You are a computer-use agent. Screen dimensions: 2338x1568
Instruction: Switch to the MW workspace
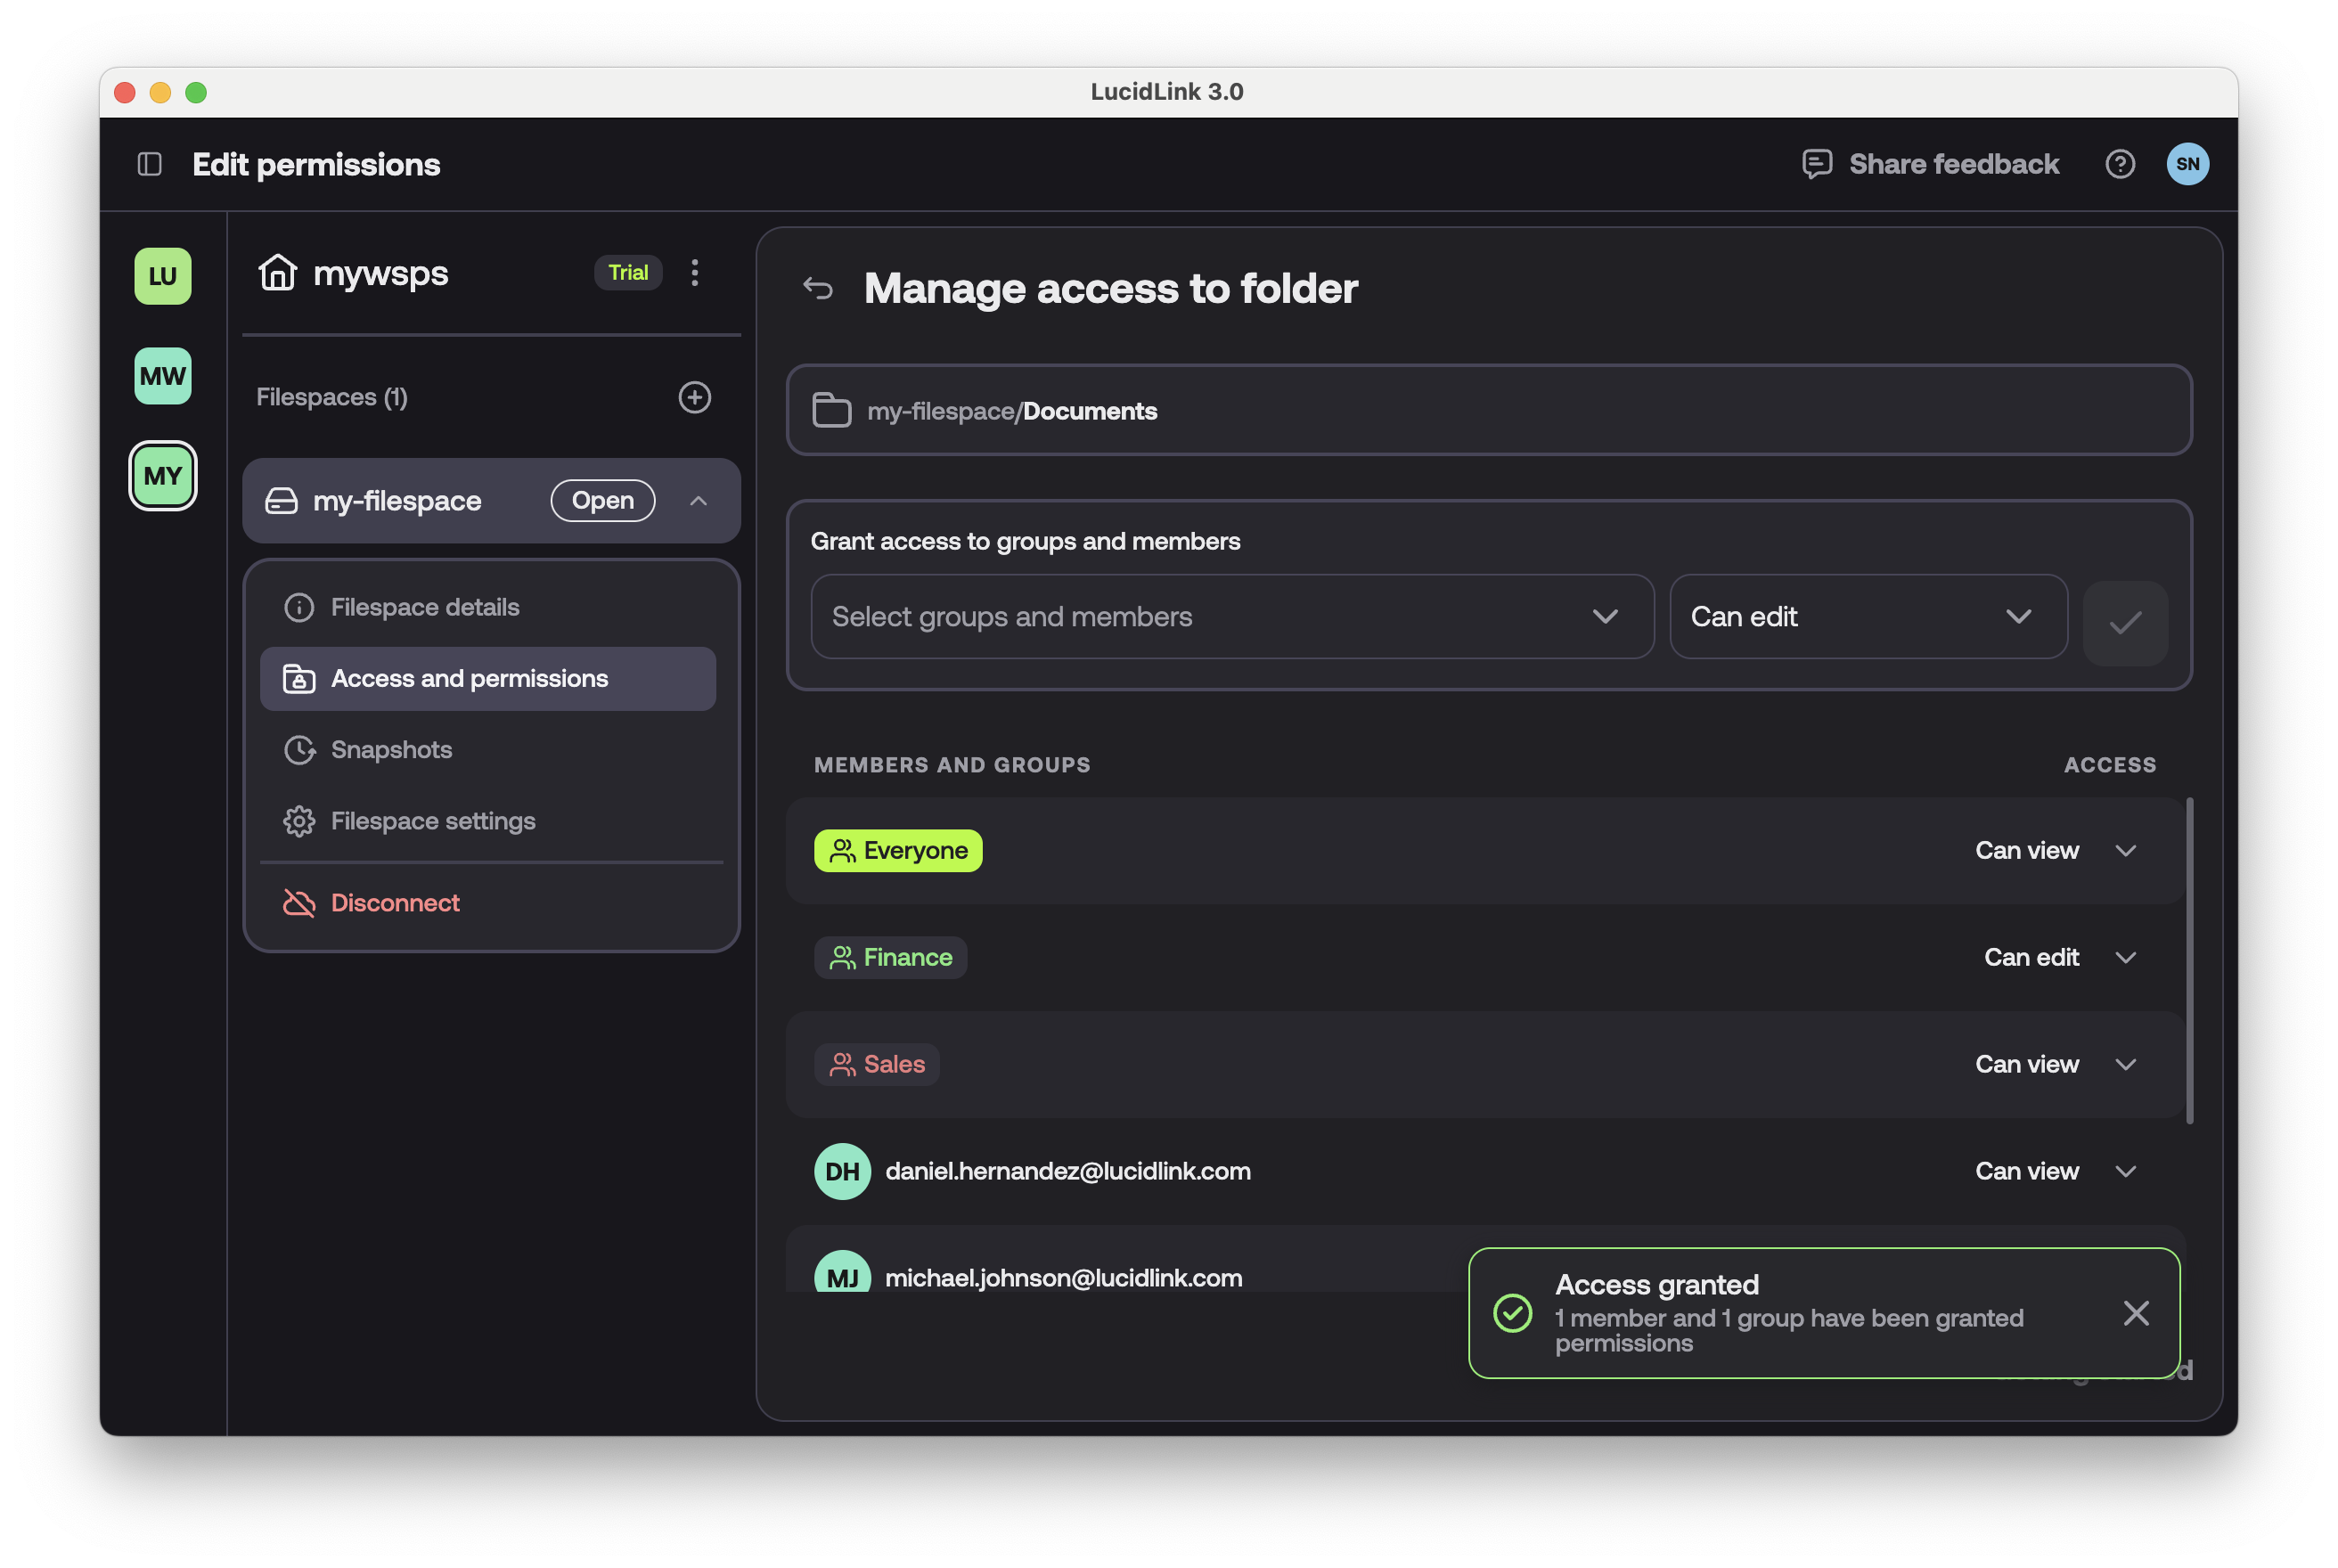(163, 376)
